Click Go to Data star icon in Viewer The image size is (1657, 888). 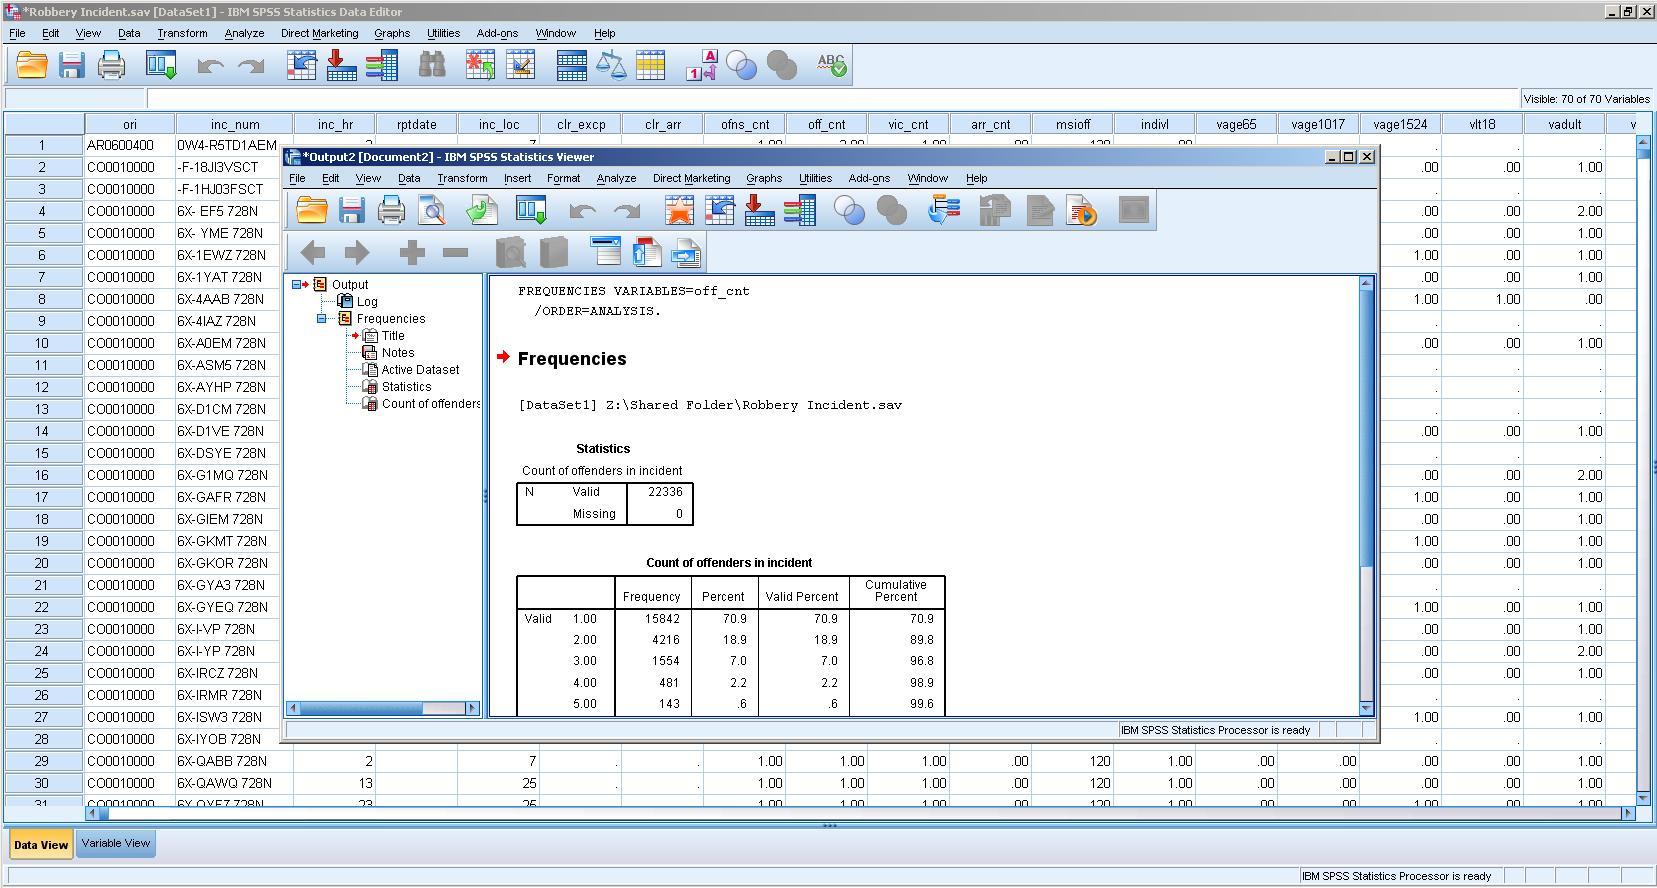click(x=680, y=210)
